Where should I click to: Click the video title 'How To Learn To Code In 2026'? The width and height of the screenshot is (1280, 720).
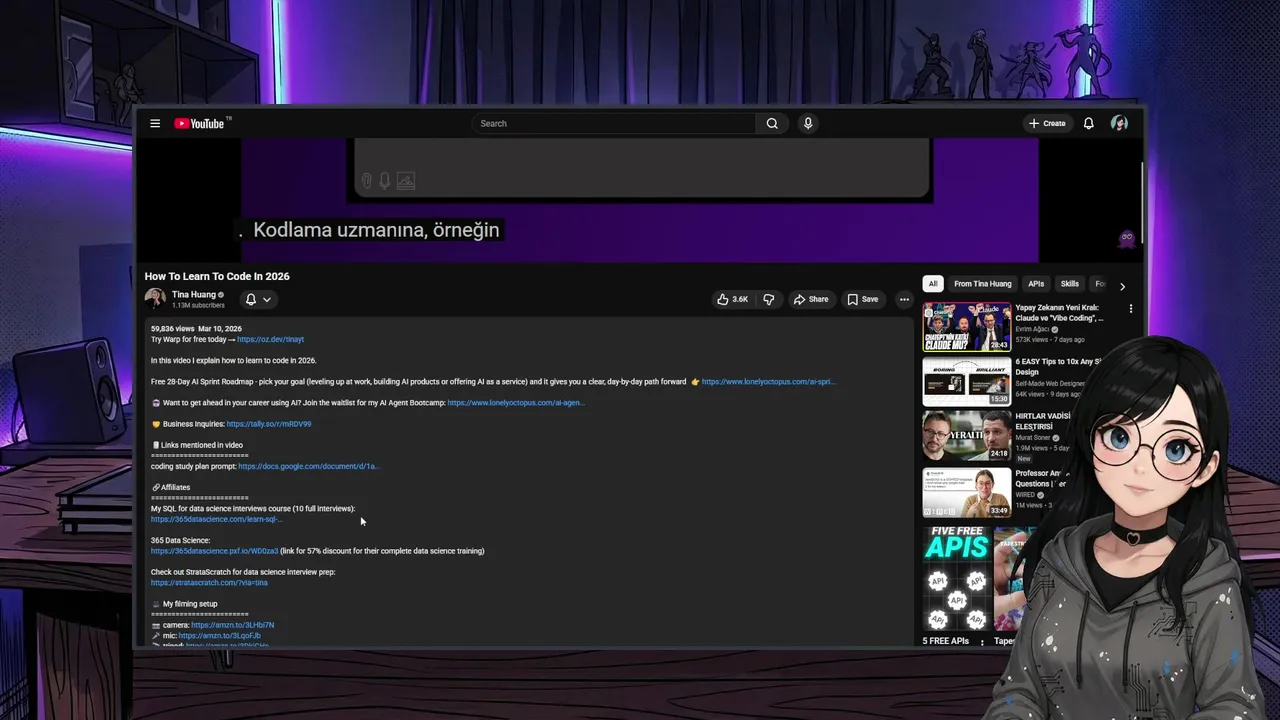(x=217, y=276)
